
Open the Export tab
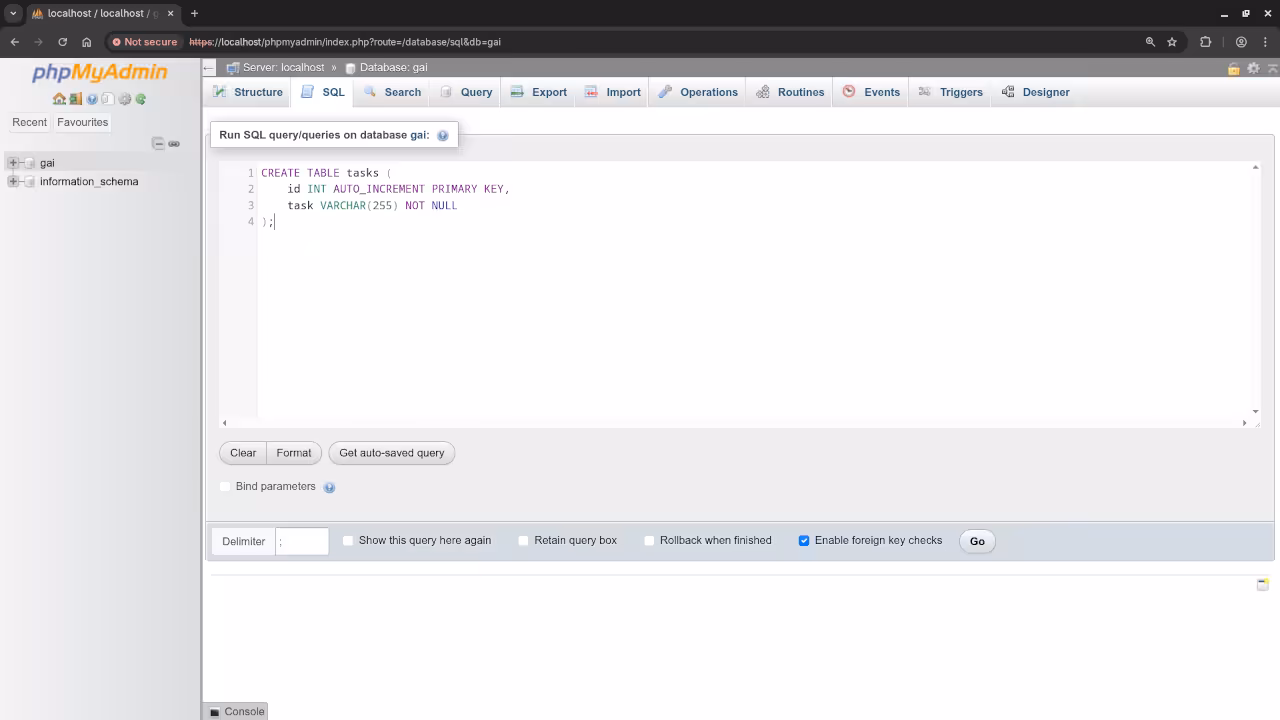(x=539, y=92)
